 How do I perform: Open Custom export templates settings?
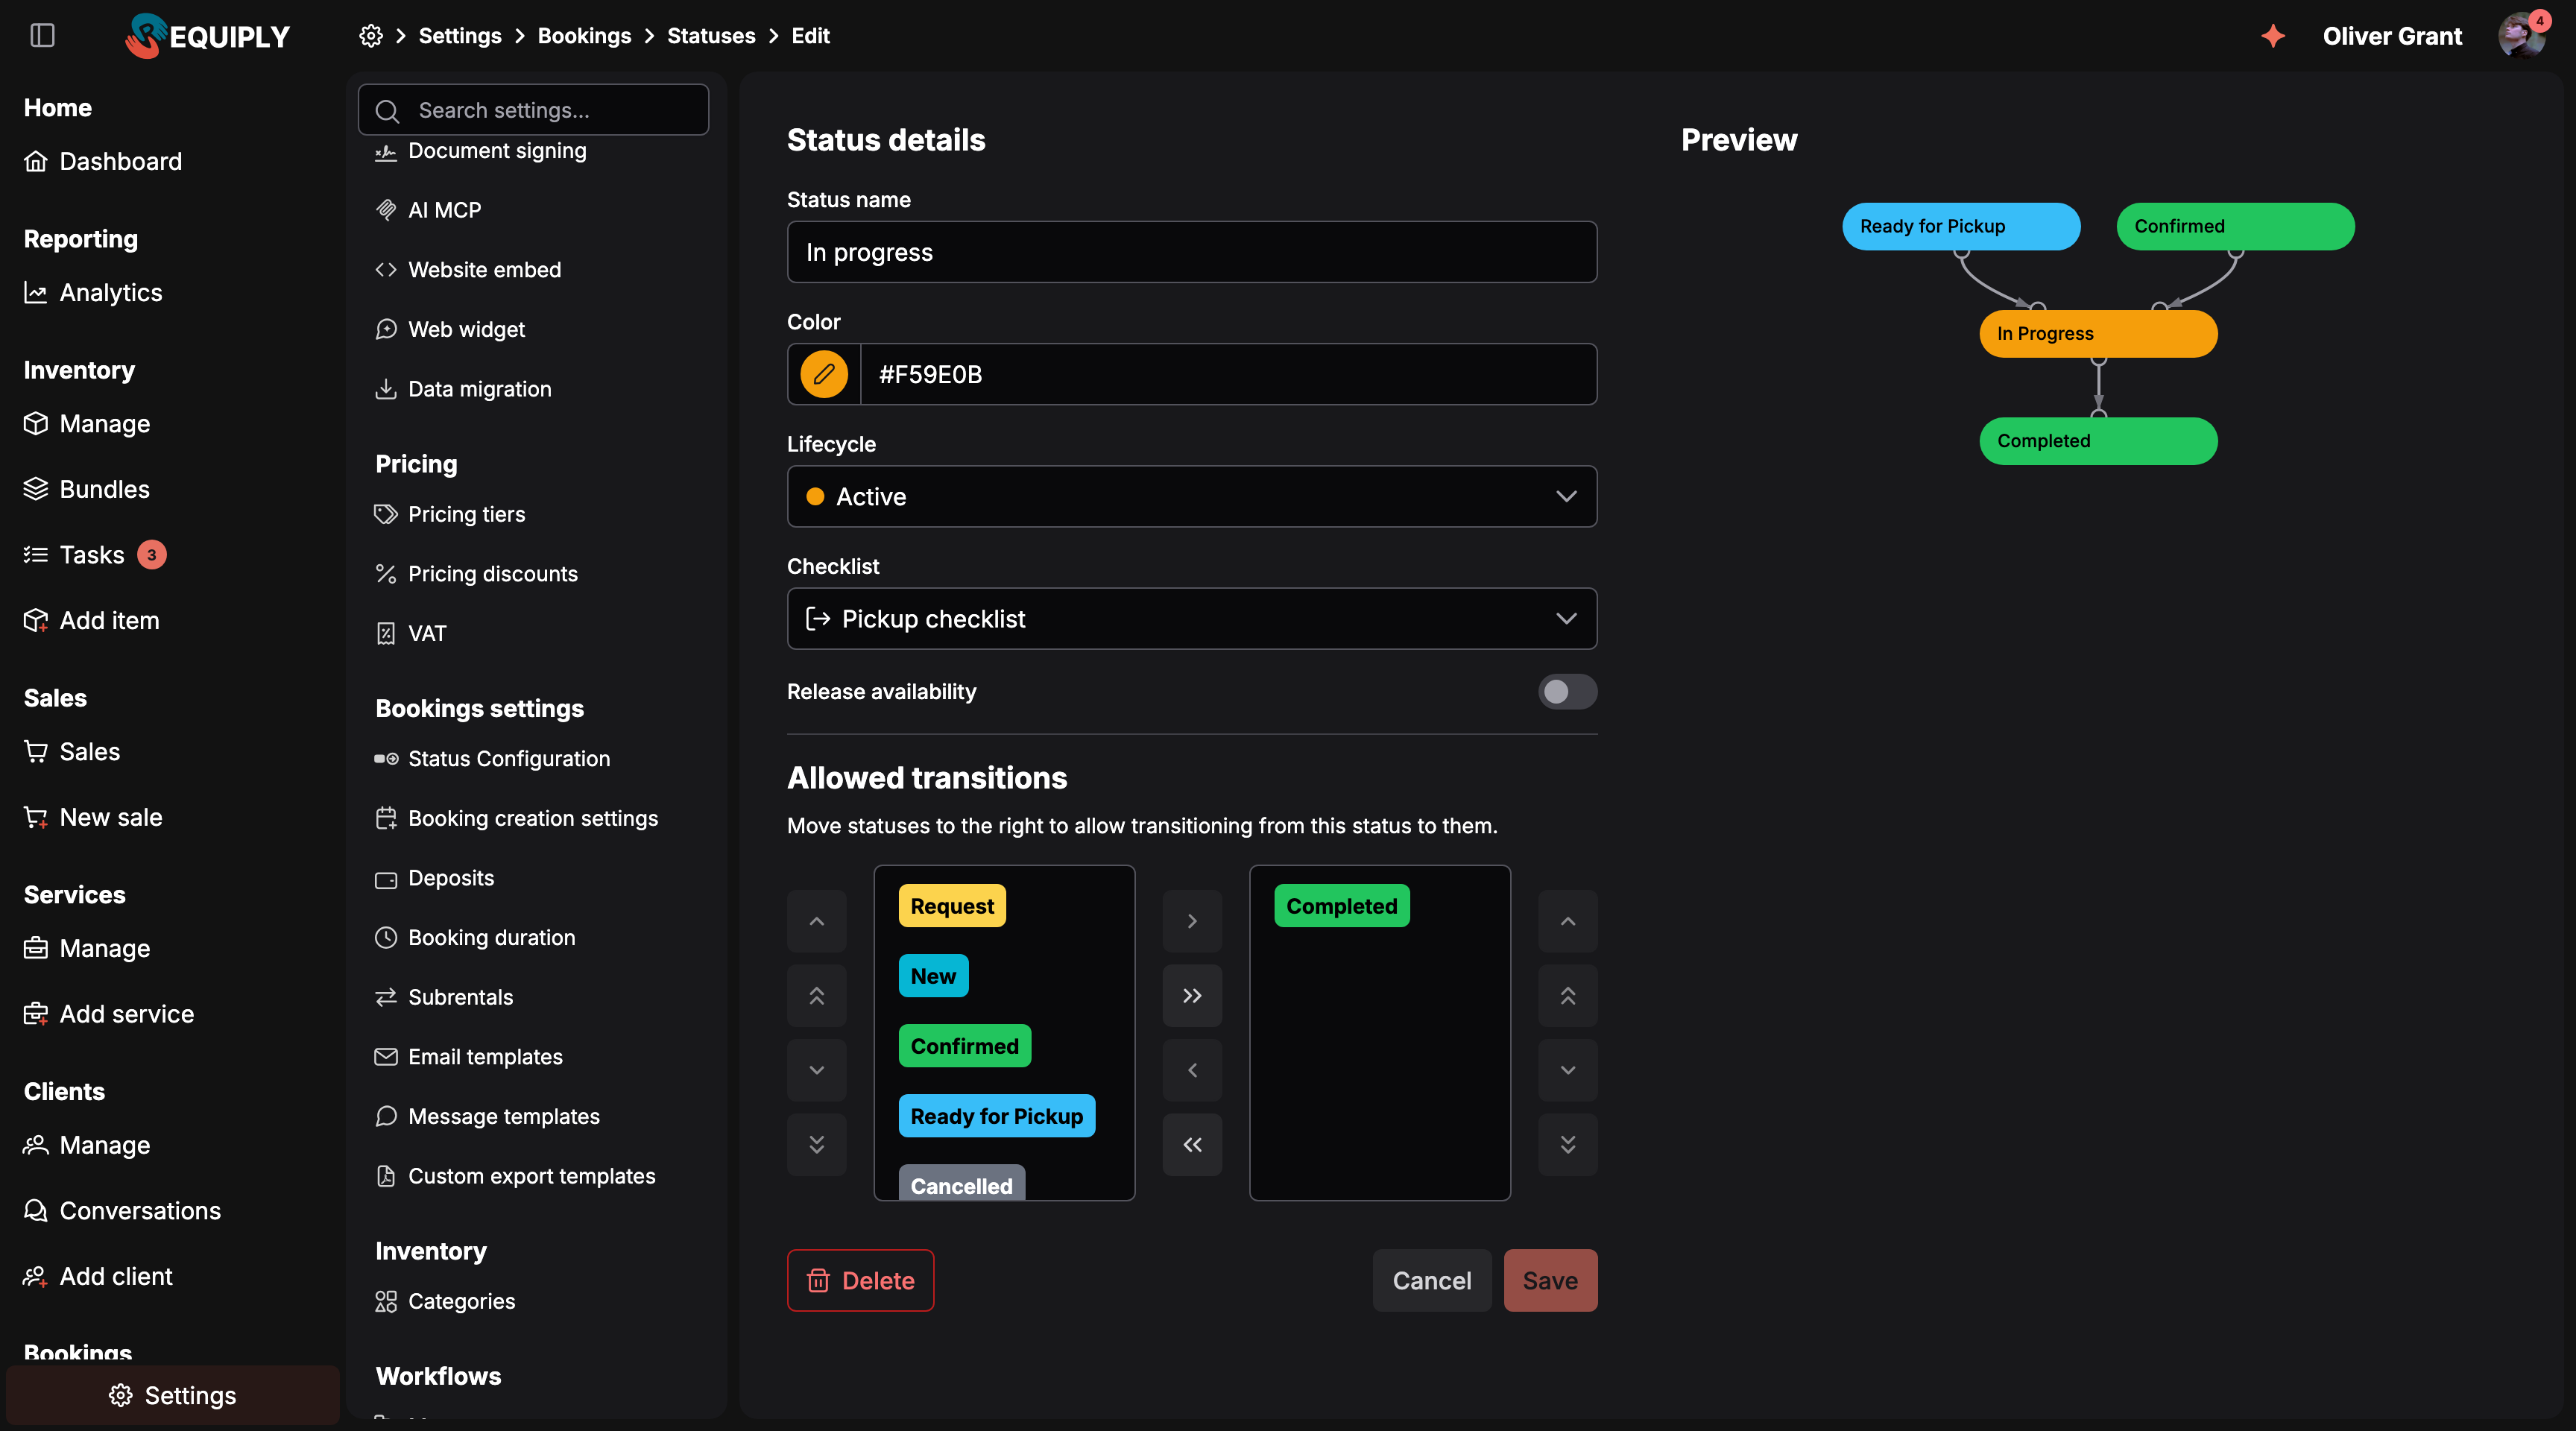[x=514, y=1176]
